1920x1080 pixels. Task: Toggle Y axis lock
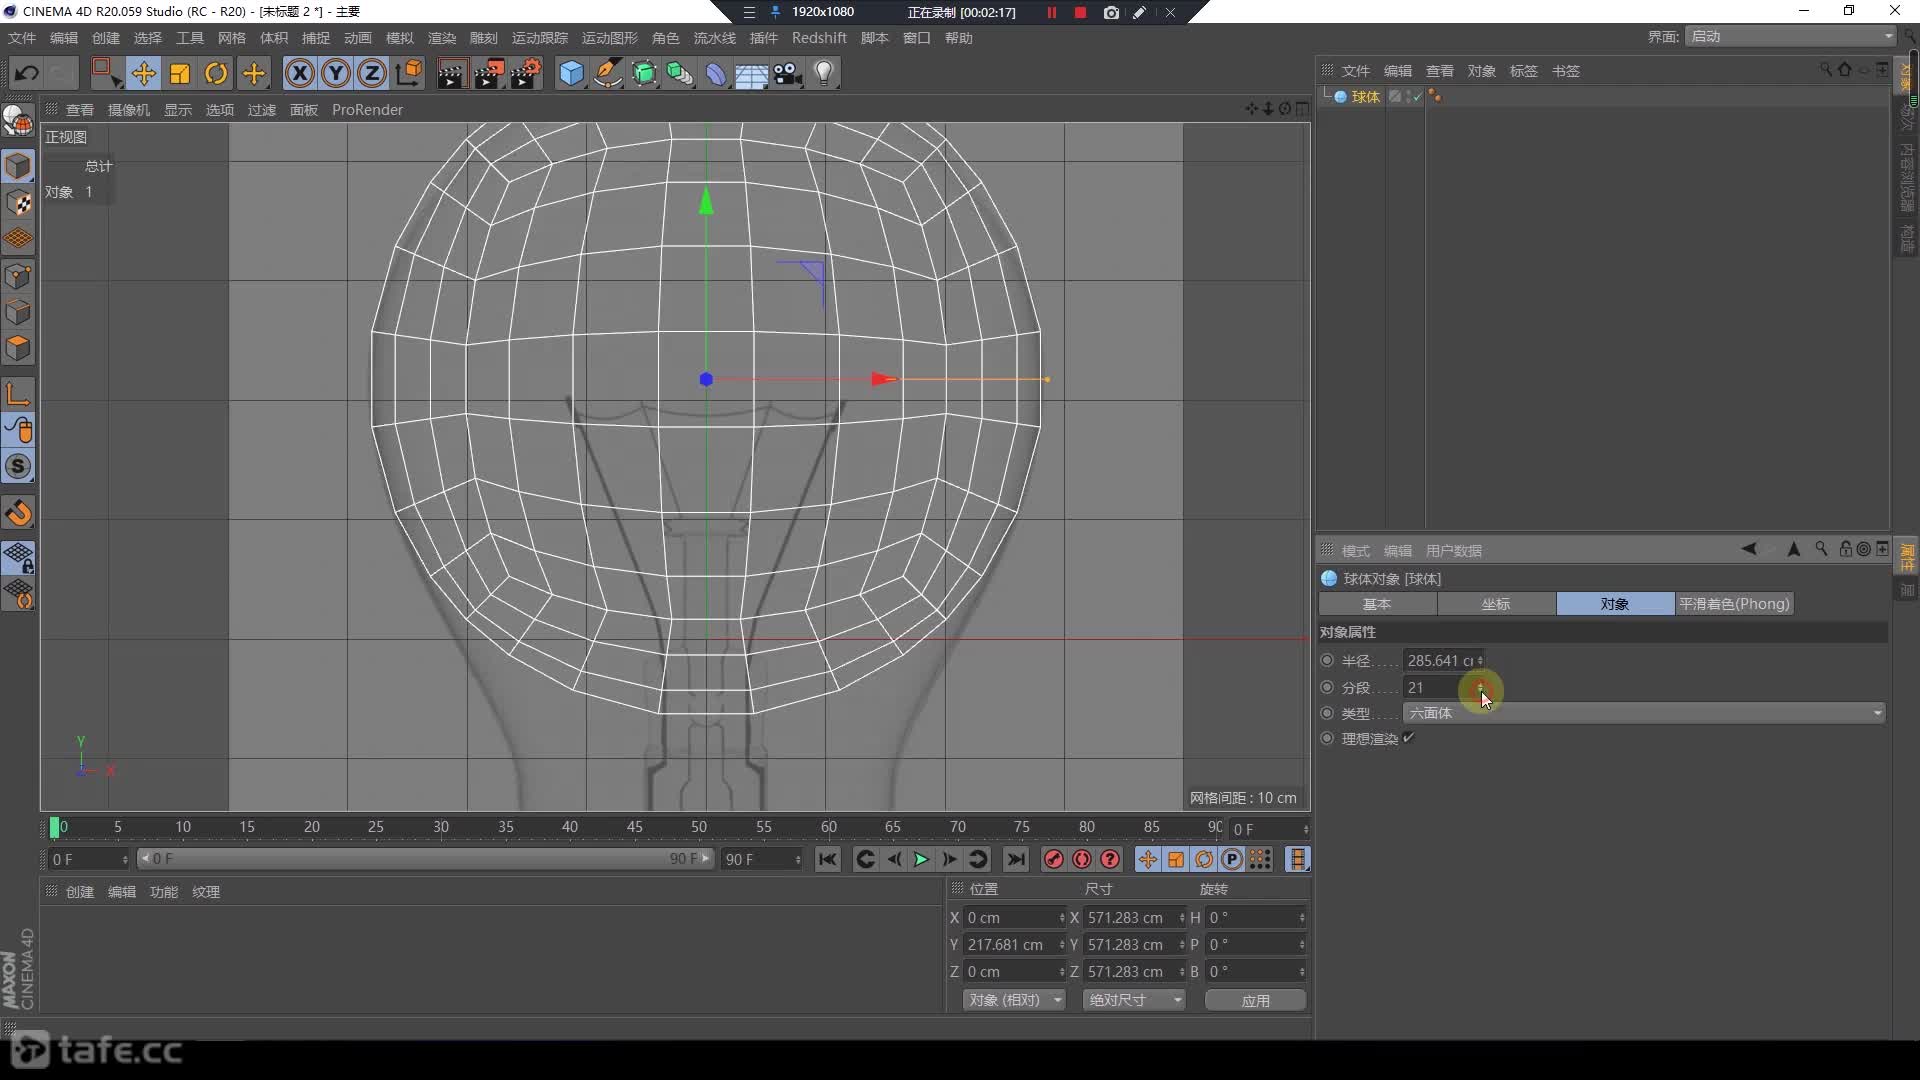click(336, 73)
